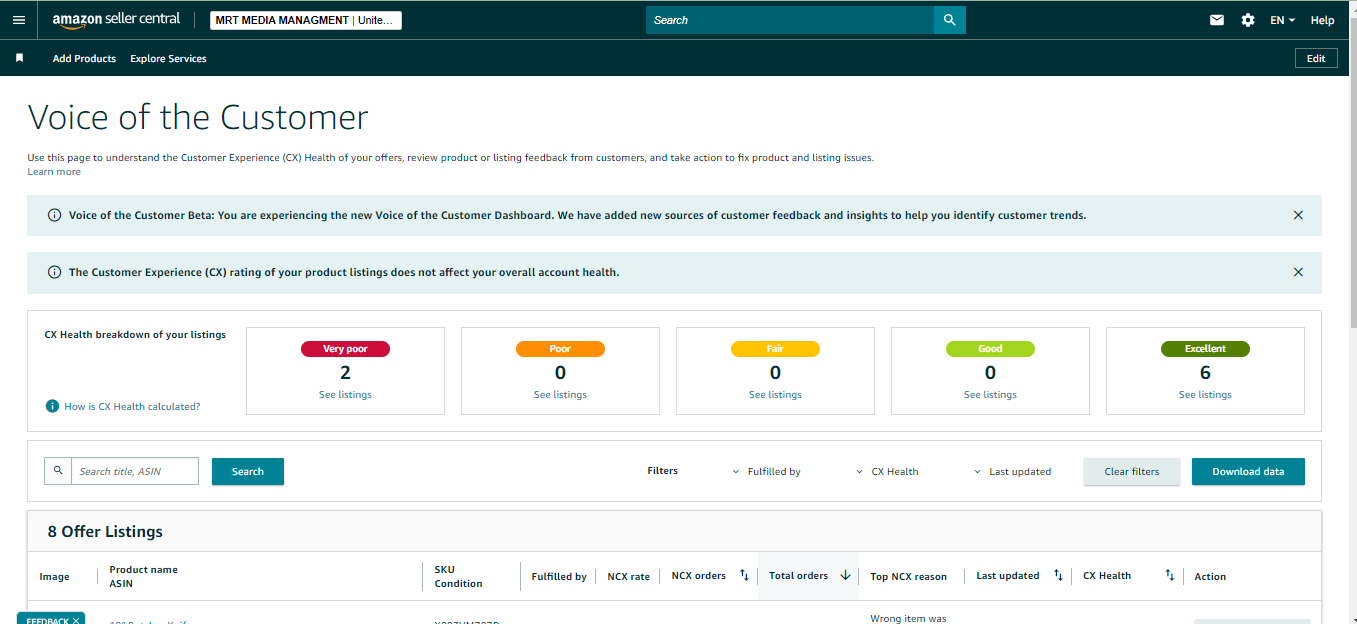Screen dimensions: 1357x624
Task: Click the 8 Offer Listings heading
Action: coord(105,531)
